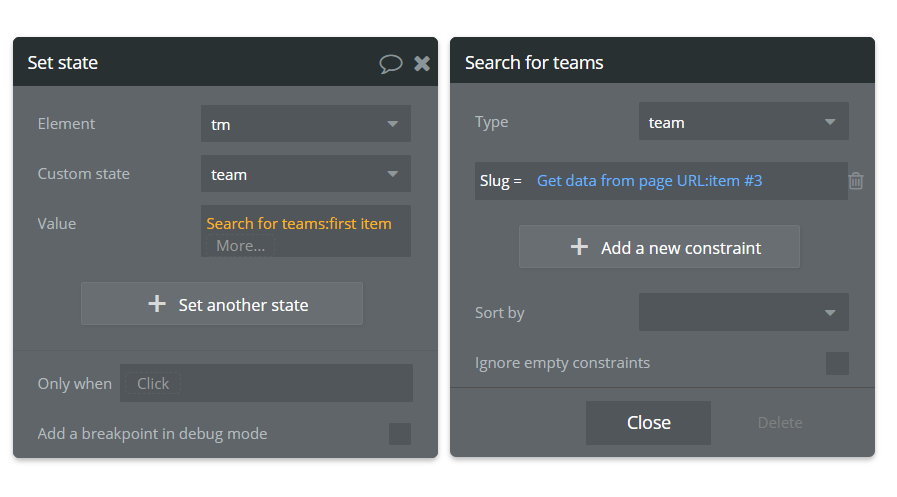Click Add a new constraint button
897x497 pixels.
pos(659,247)
